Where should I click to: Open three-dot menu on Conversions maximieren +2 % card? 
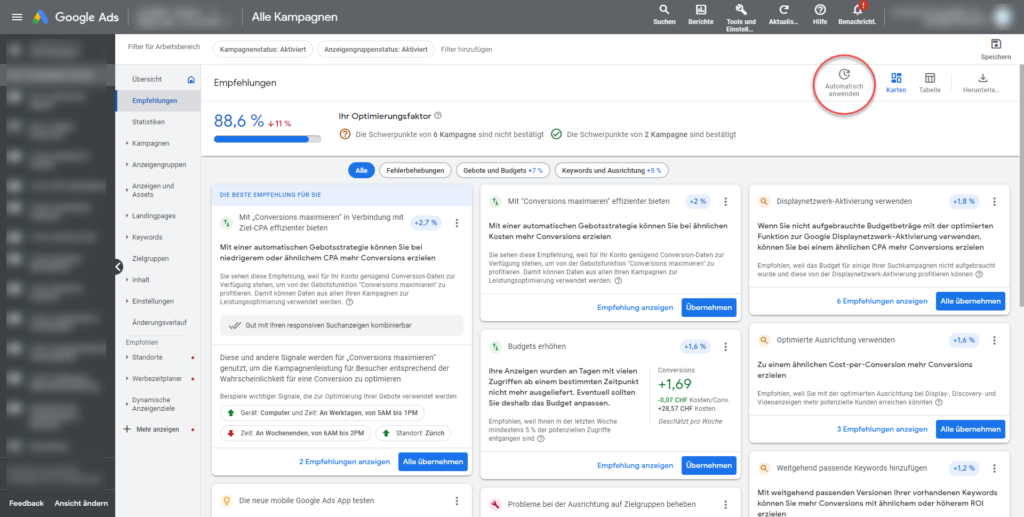pos(725,202)
